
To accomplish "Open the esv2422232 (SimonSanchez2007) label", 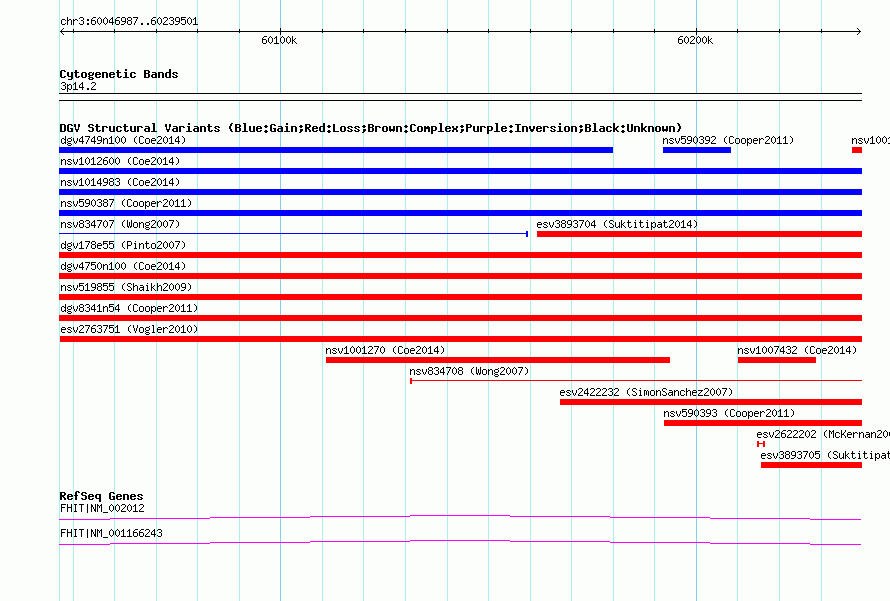I will (646, 392).
